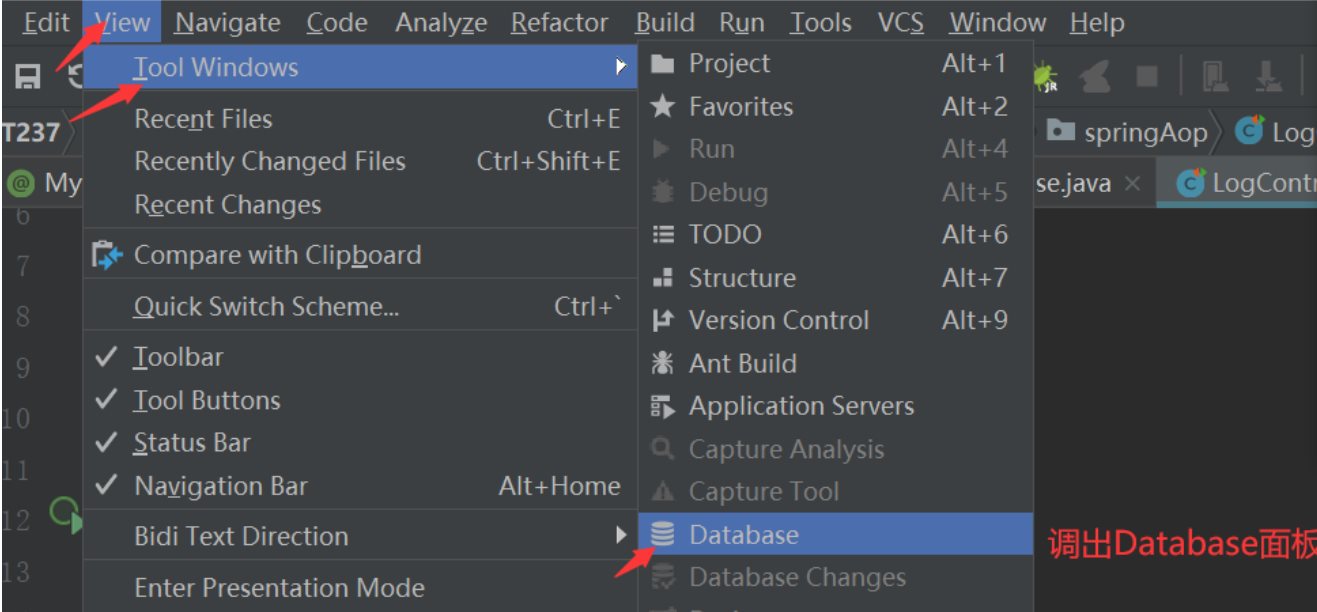Disable the Tool Buttons option
Image resolution: width=1317 pixels, height=612 pixels.
pos(360,400)
